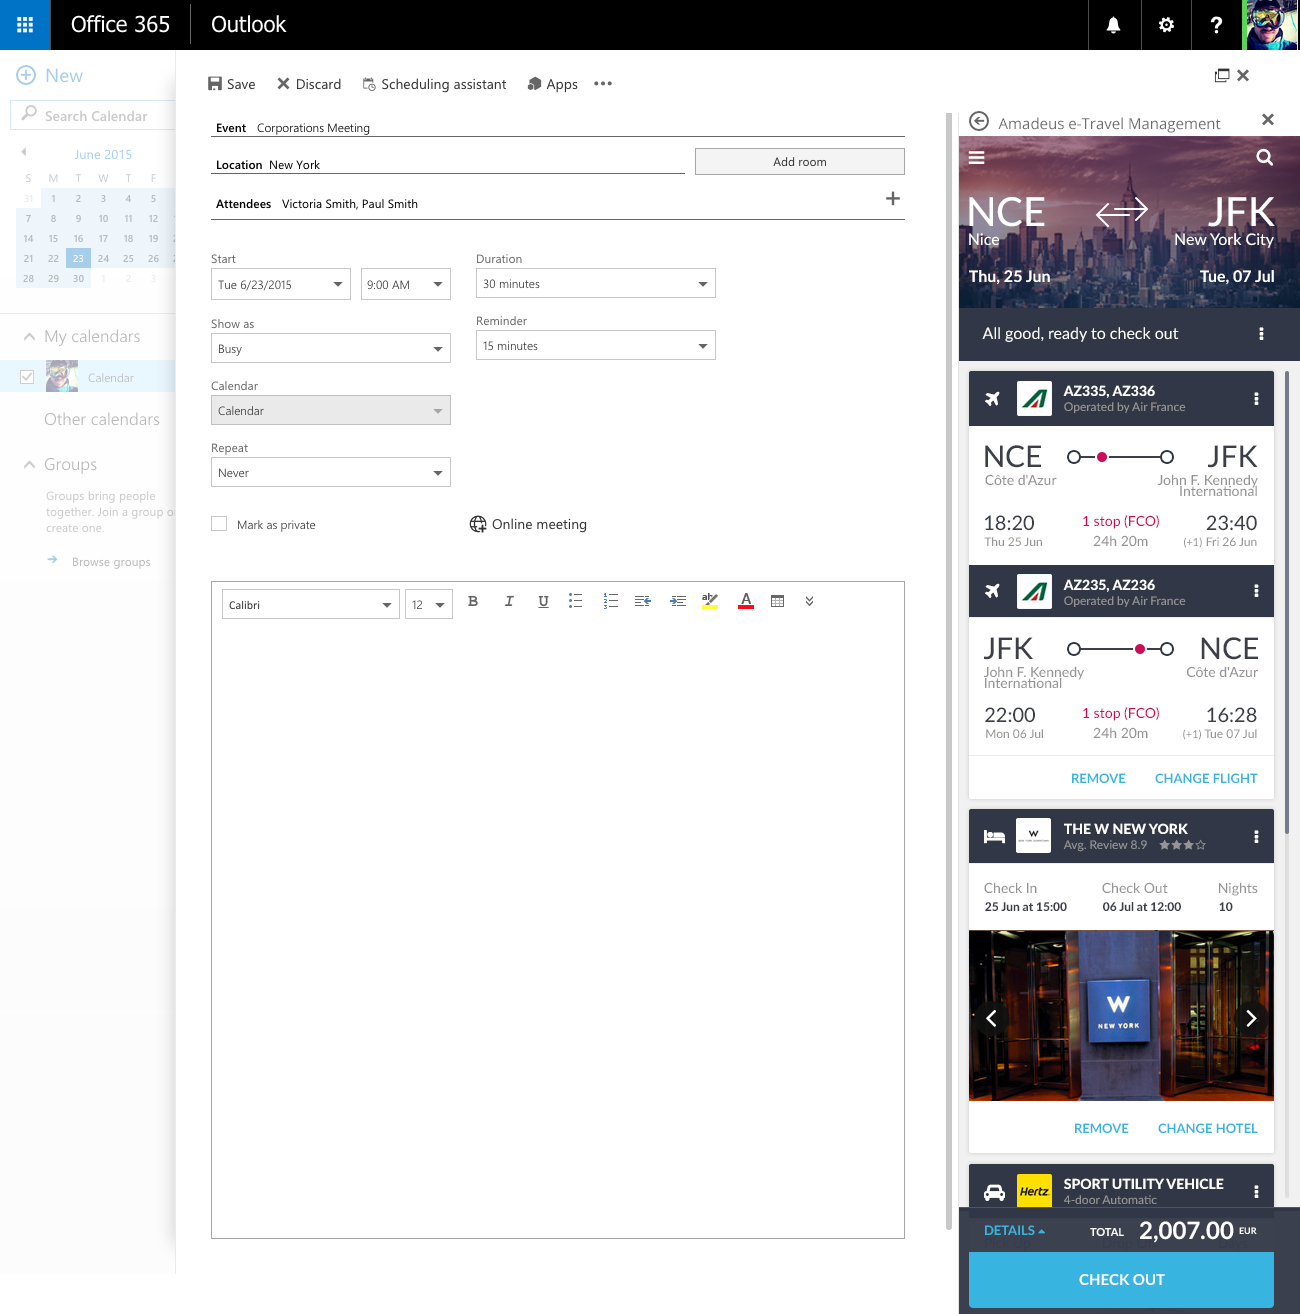The height and width of the screenshot is (1314, 1300).
Task: Open options for flight AZ335, AZ336
Action: [1256, 399]
